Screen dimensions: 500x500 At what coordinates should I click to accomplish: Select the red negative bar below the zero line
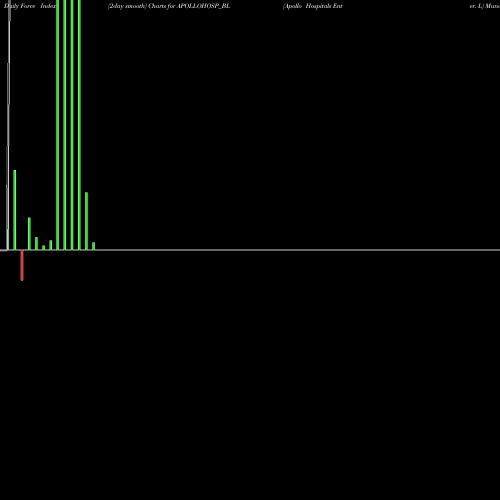pyautogui.click(x=22, y=265)
